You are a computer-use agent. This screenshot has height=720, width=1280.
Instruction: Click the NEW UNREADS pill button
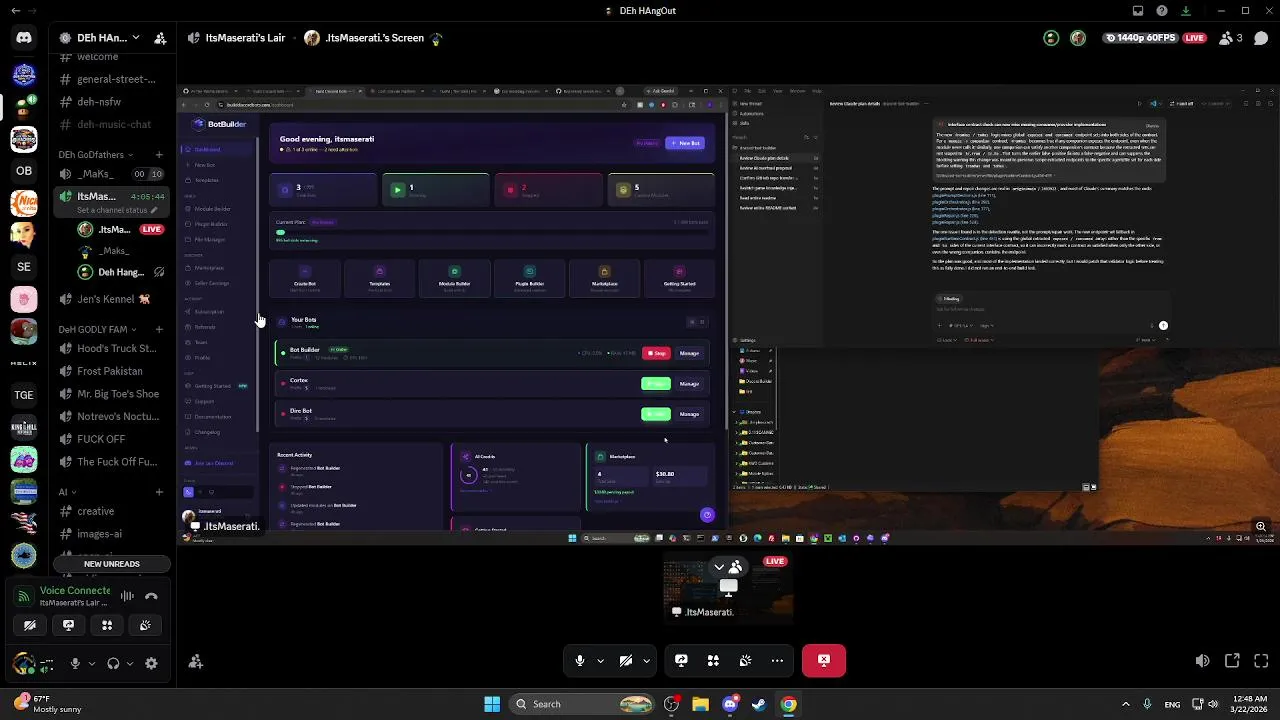pyautogui.click(x=111, y=564)
